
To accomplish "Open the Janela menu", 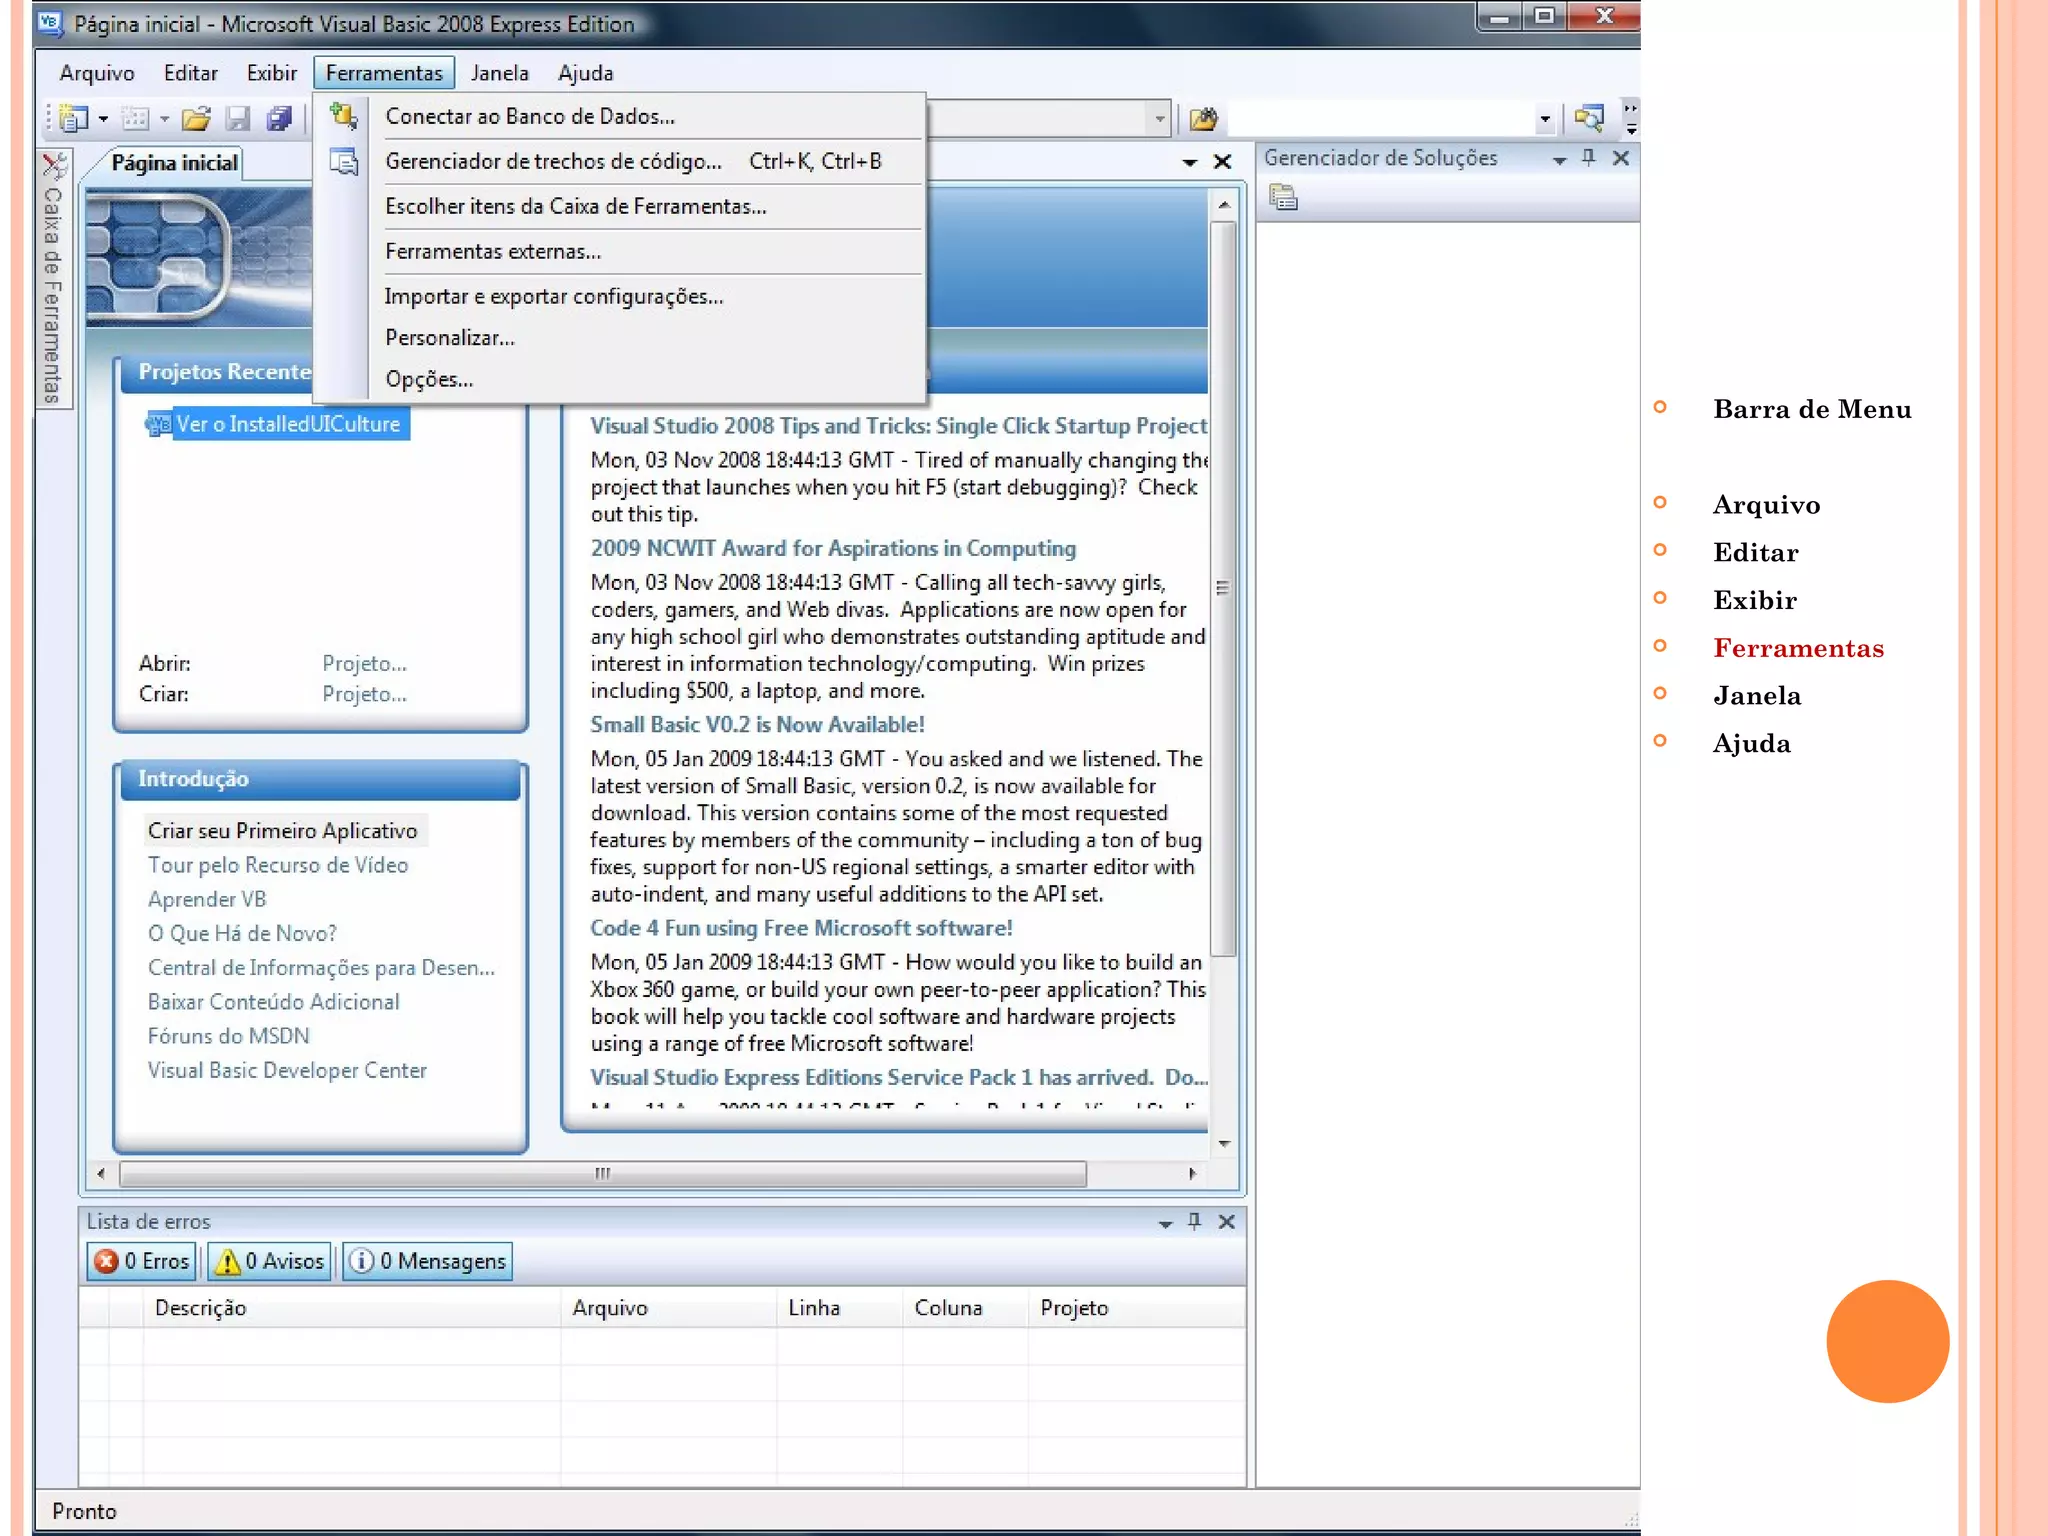I will coord(499,73).
